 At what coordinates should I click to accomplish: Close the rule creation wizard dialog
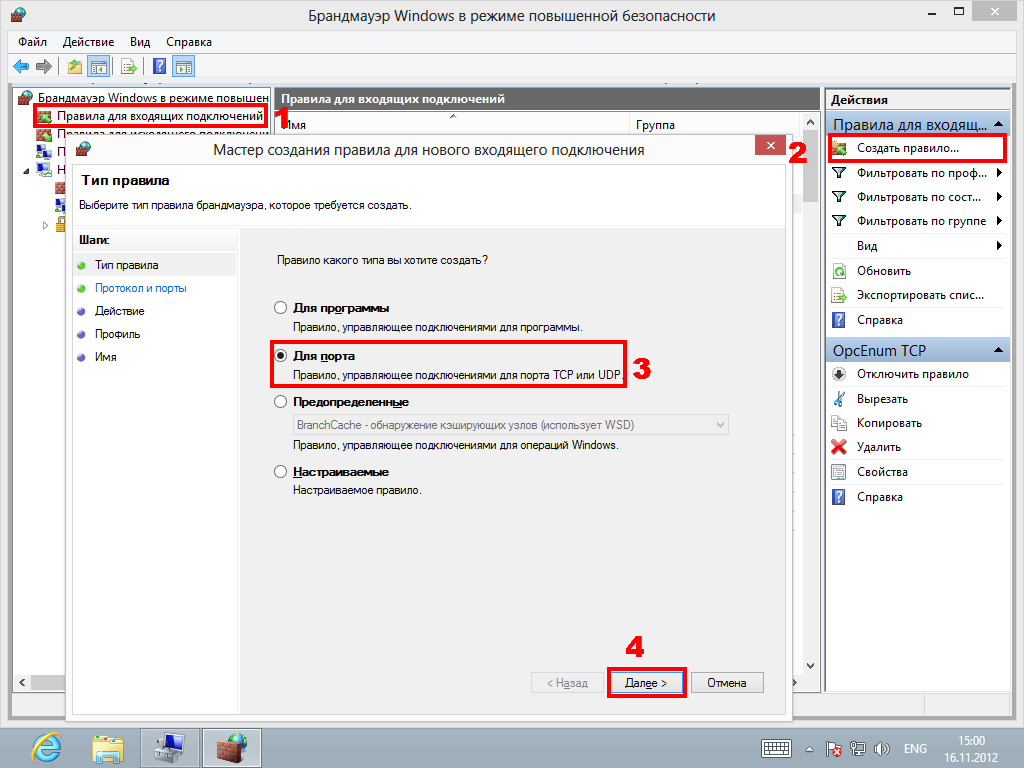pyautogui.click(x=771, y=146)
